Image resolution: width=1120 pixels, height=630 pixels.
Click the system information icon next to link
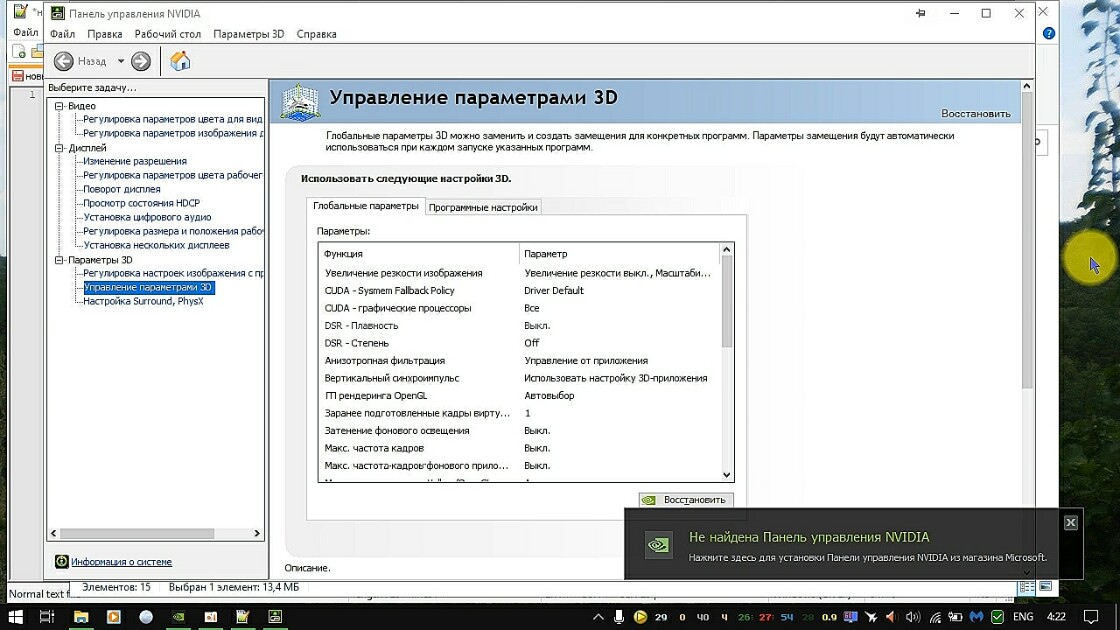(x=61, y=562)
